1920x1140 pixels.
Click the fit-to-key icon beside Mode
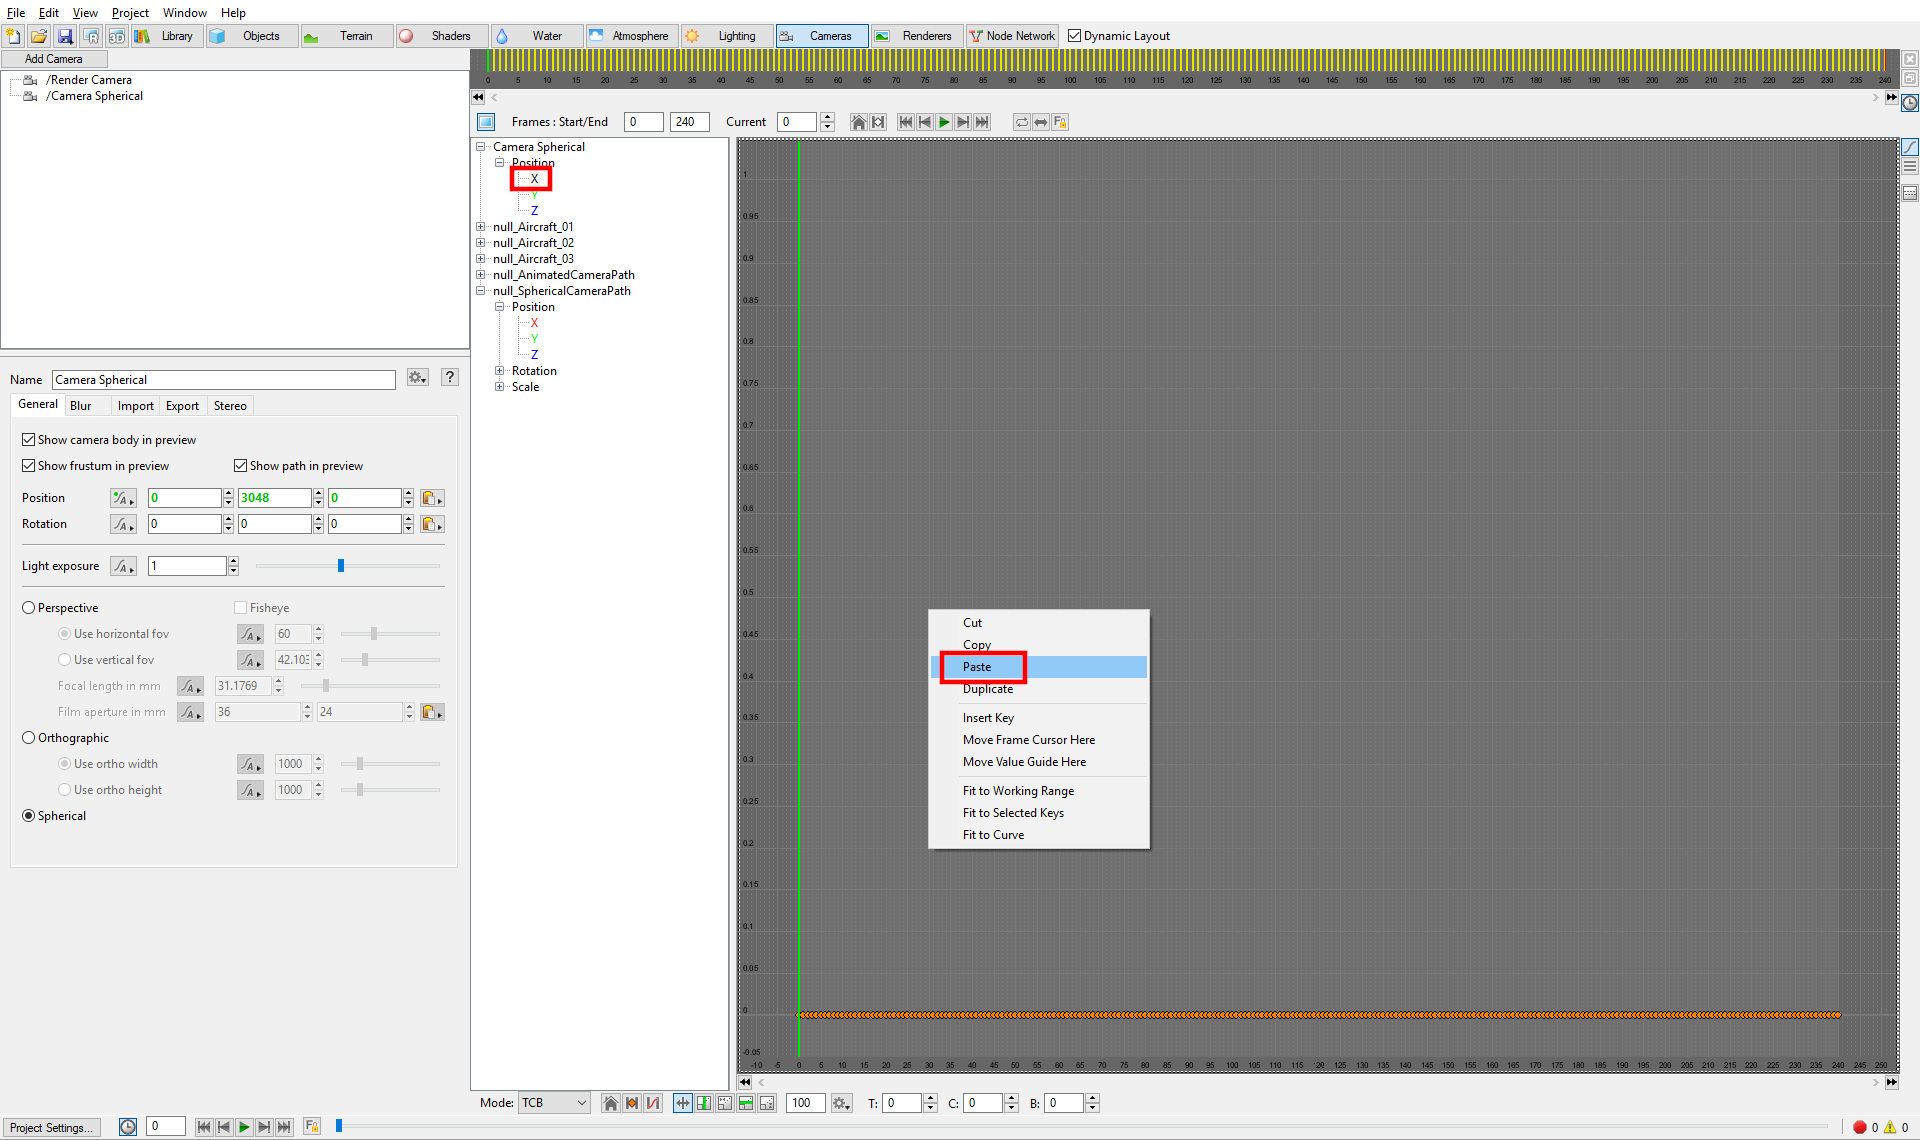(632, 1103)
